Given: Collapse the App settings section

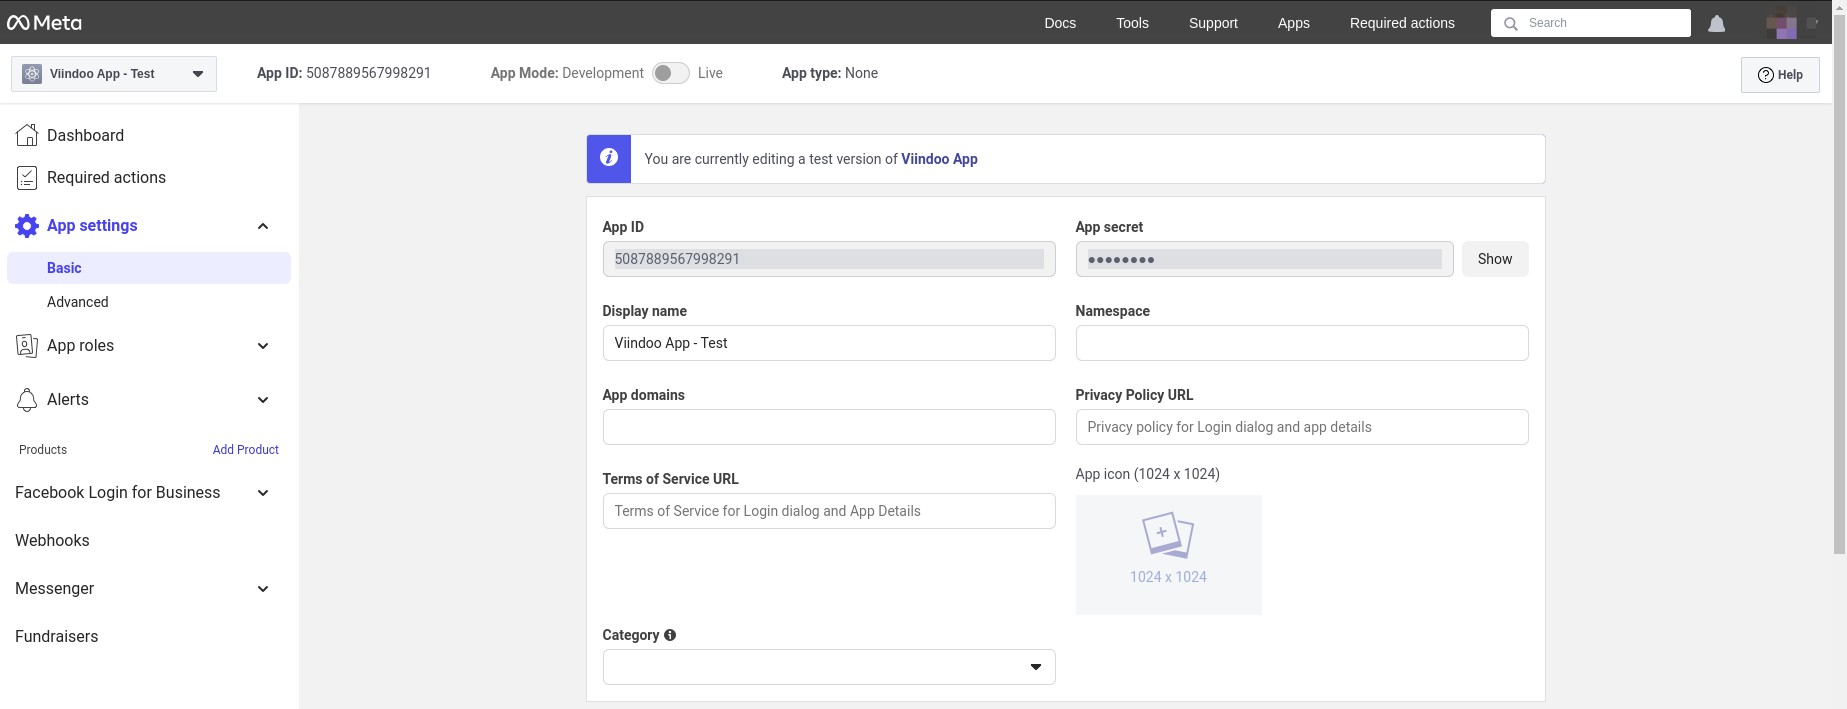Looking at the screenshot, I should click(263, 226).
